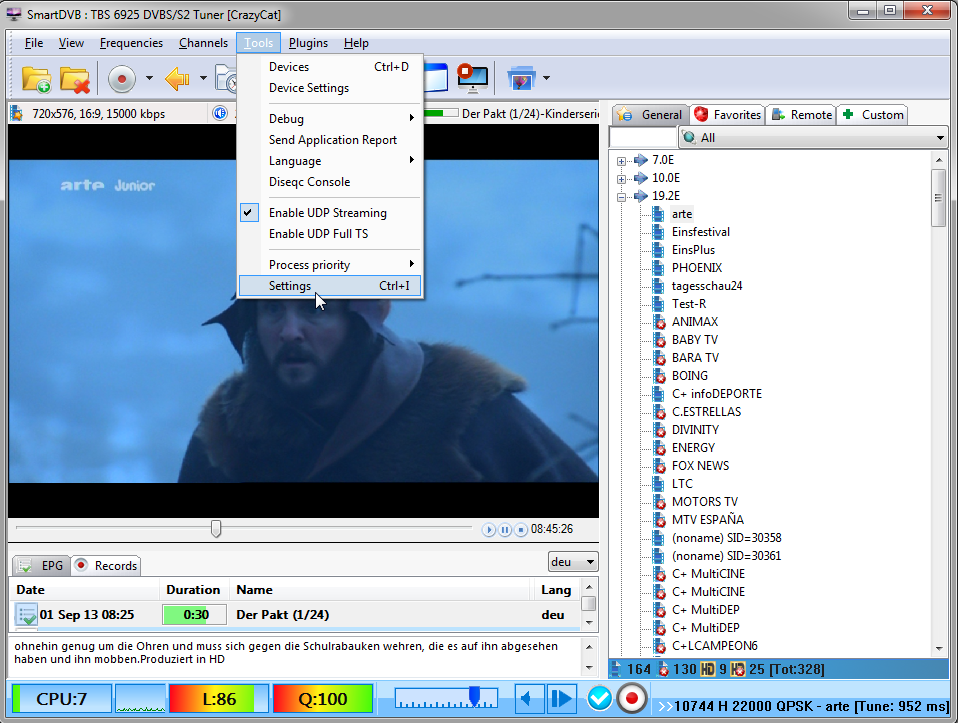Expand the 10.0E satellite node
Screen dimensions: 958x723
coord(621,178)
